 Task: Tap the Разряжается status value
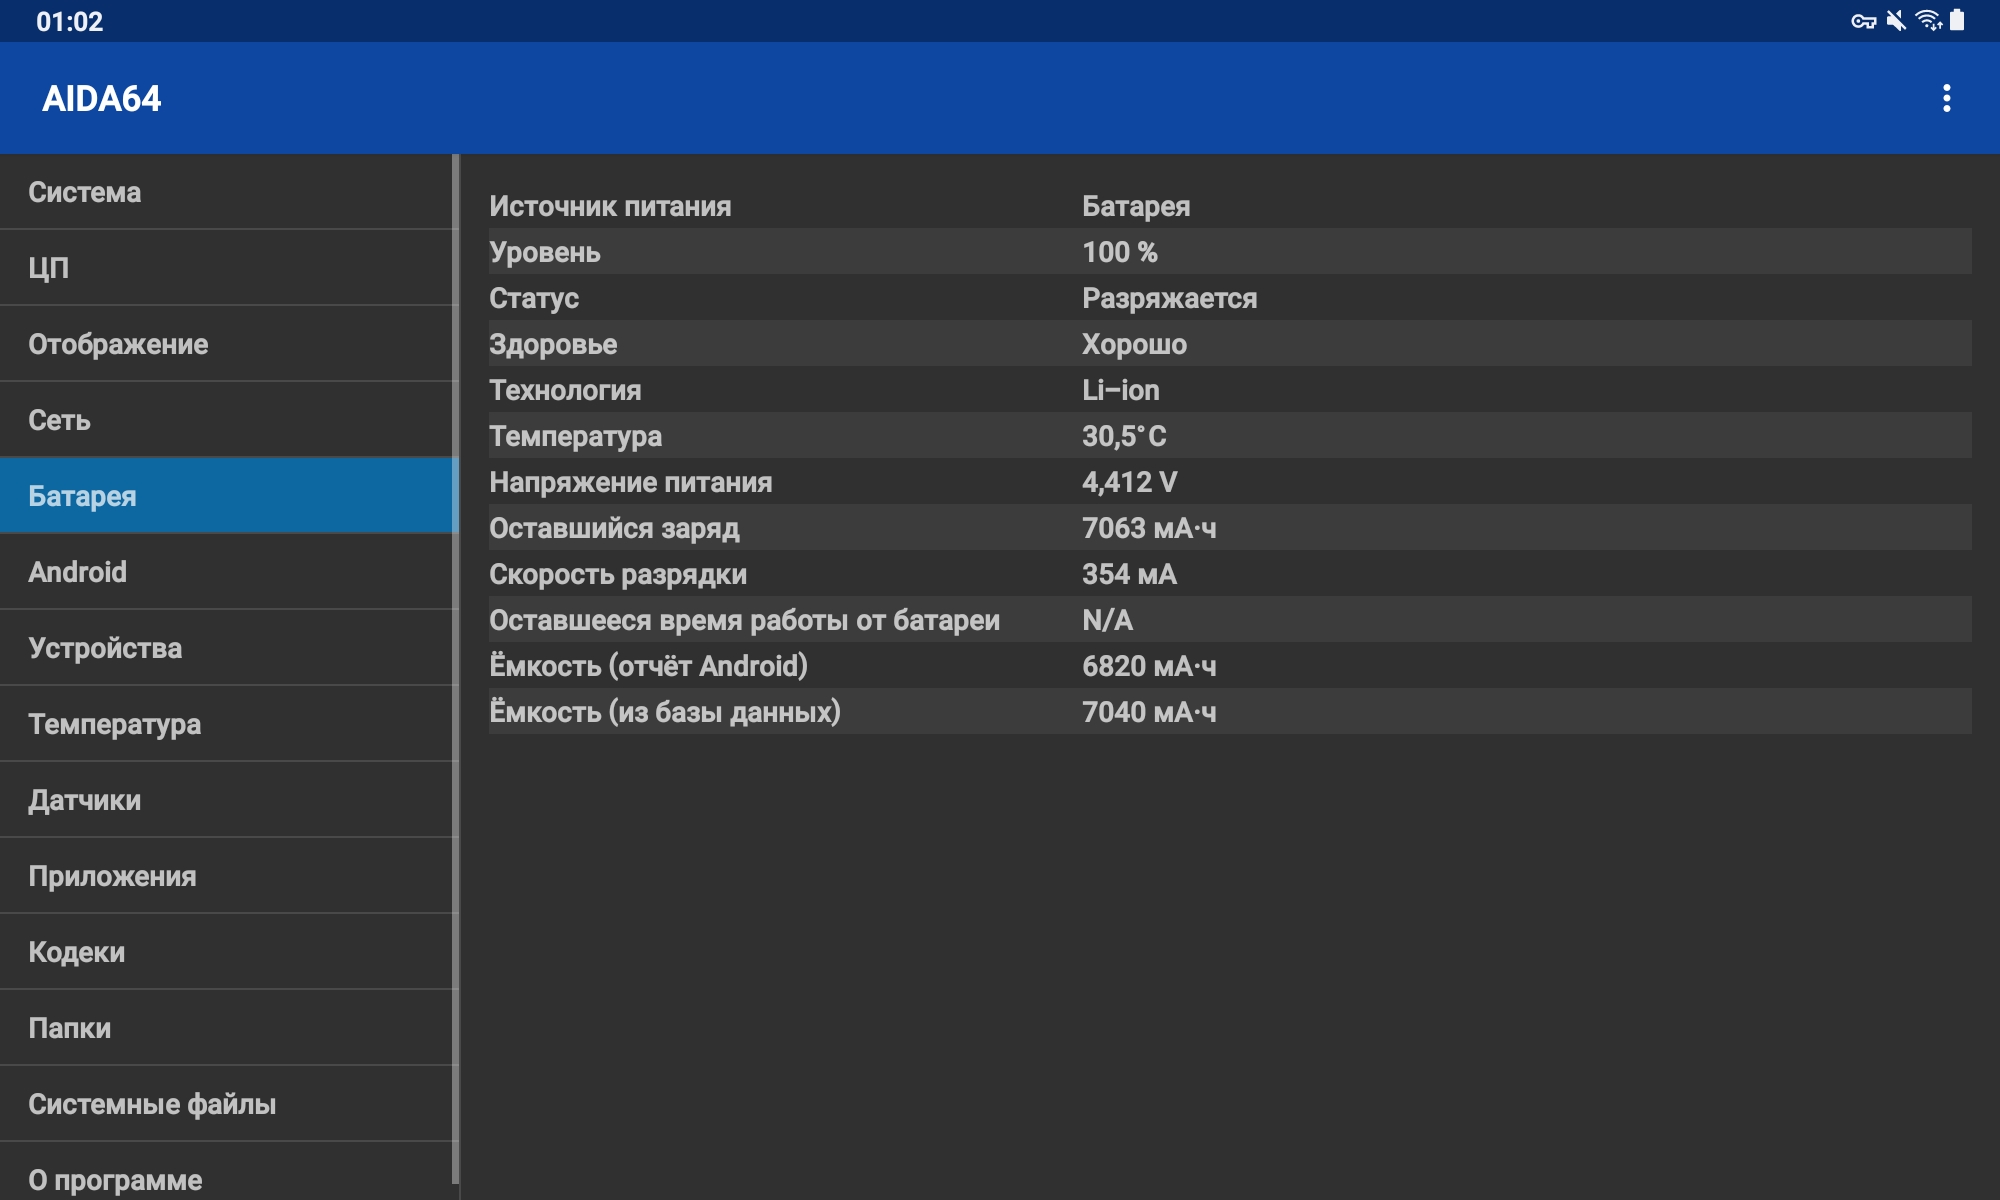tap(1170, 298)
